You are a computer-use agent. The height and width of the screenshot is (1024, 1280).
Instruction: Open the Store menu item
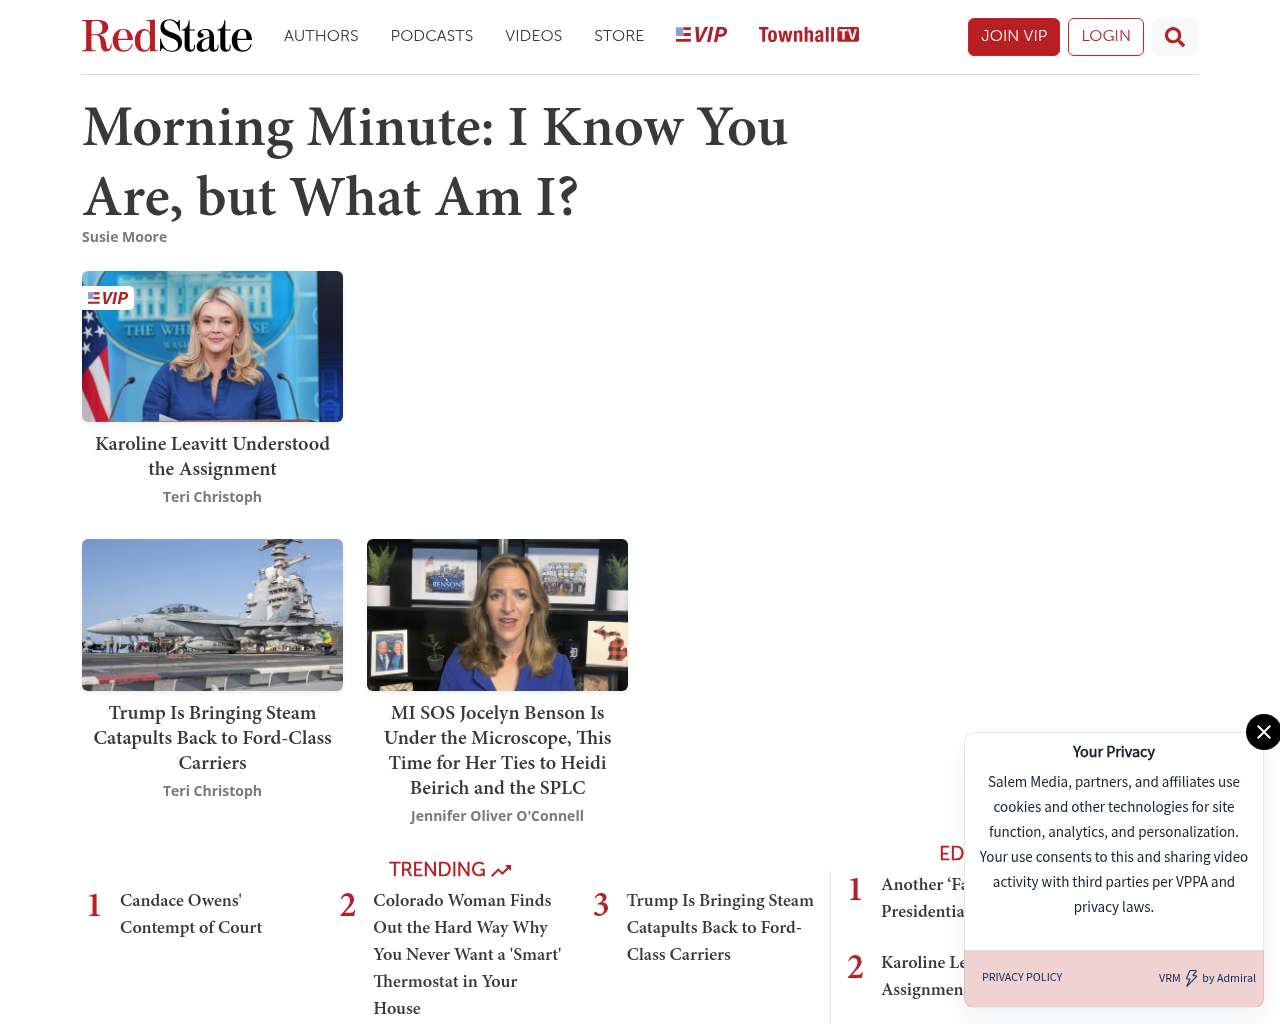pos(619,36)
